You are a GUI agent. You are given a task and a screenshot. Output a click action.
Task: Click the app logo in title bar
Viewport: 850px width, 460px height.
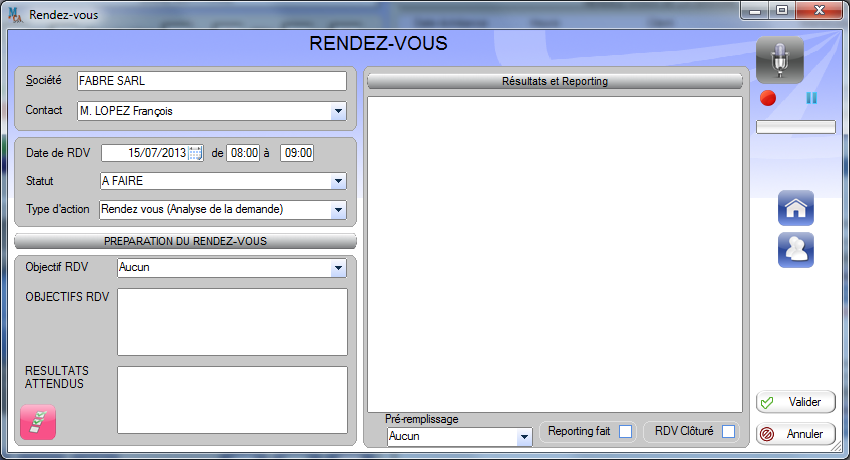(15, 15)
